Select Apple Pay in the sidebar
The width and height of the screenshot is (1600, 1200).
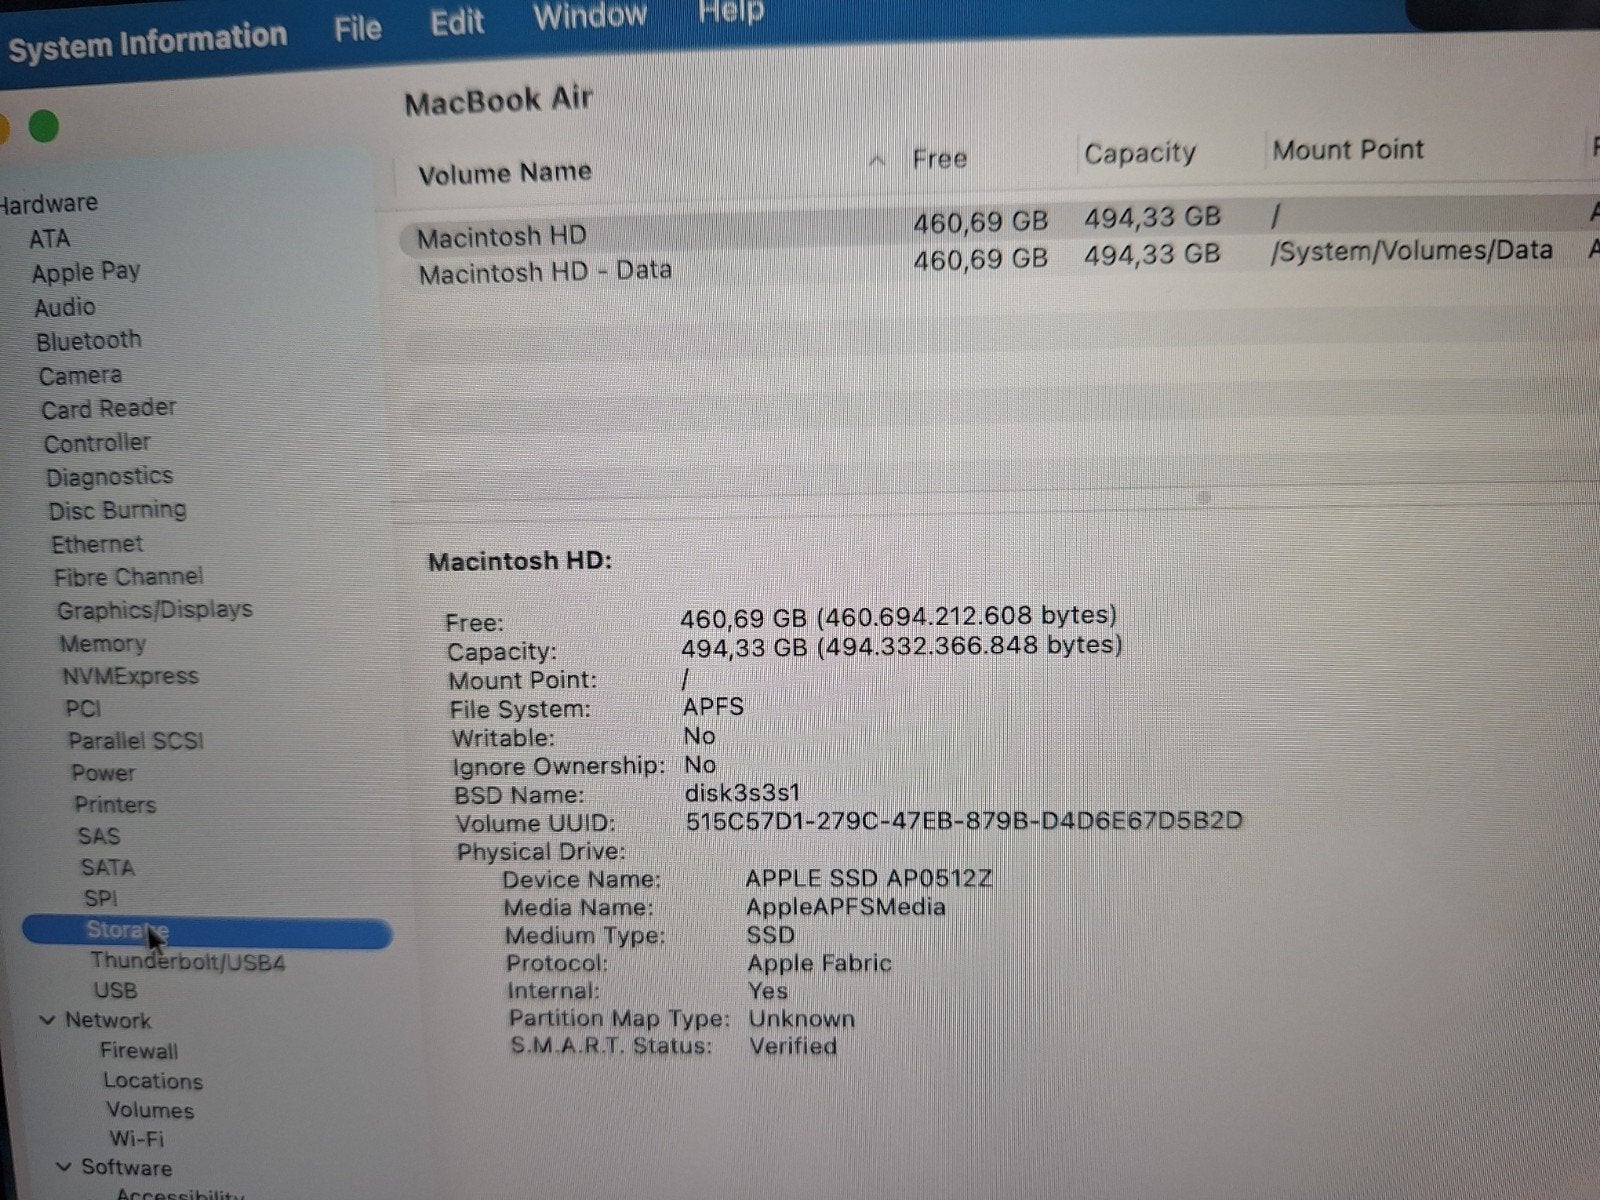(86, 272)
